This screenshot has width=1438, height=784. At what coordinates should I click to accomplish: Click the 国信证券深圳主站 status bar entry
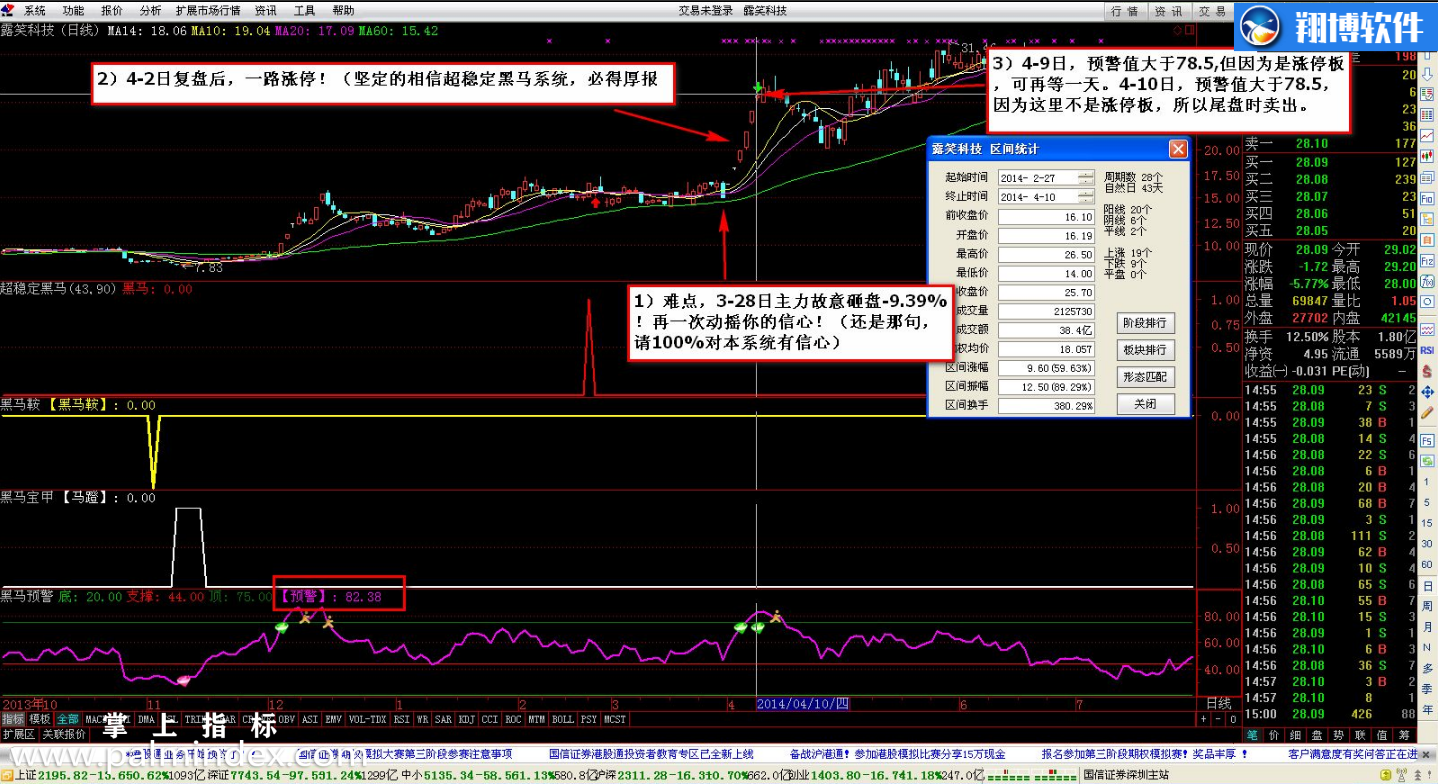pos(1127,775)
